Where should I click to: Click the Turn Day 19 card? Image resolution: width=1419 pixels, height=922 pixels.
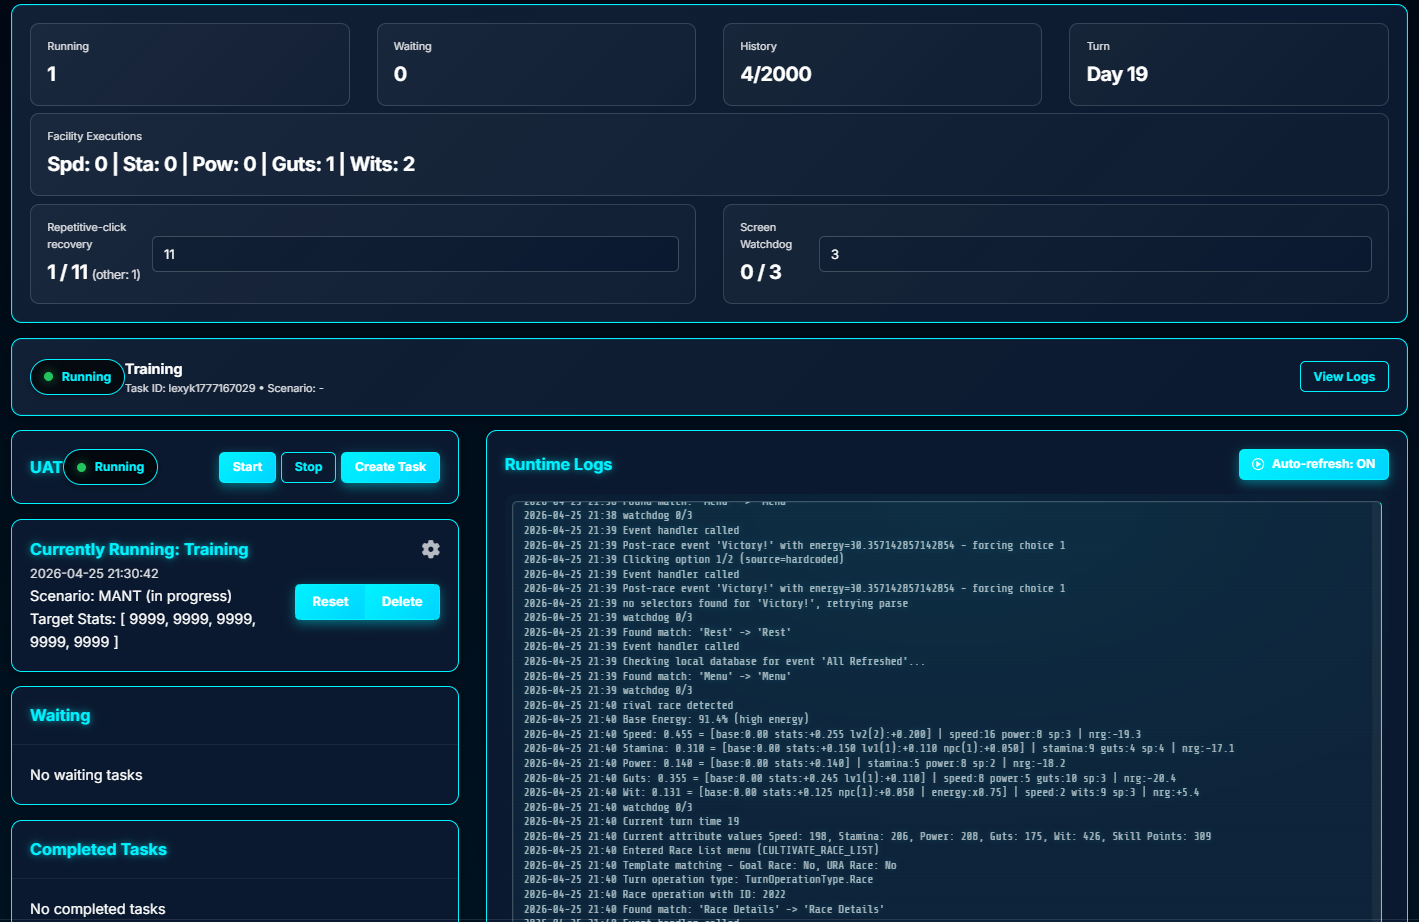coord(1228,64)
